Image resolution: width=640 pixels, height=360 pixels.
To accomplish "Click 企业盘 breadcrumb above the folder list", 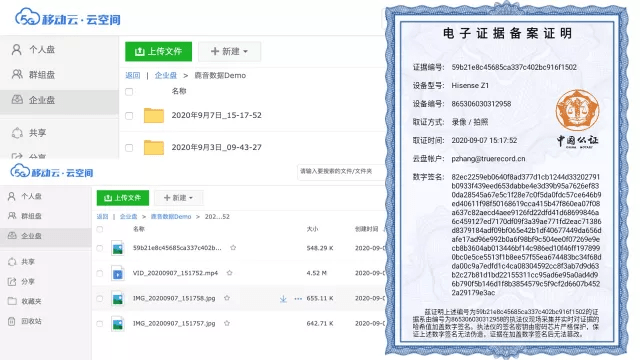I will tap(166, 76).
